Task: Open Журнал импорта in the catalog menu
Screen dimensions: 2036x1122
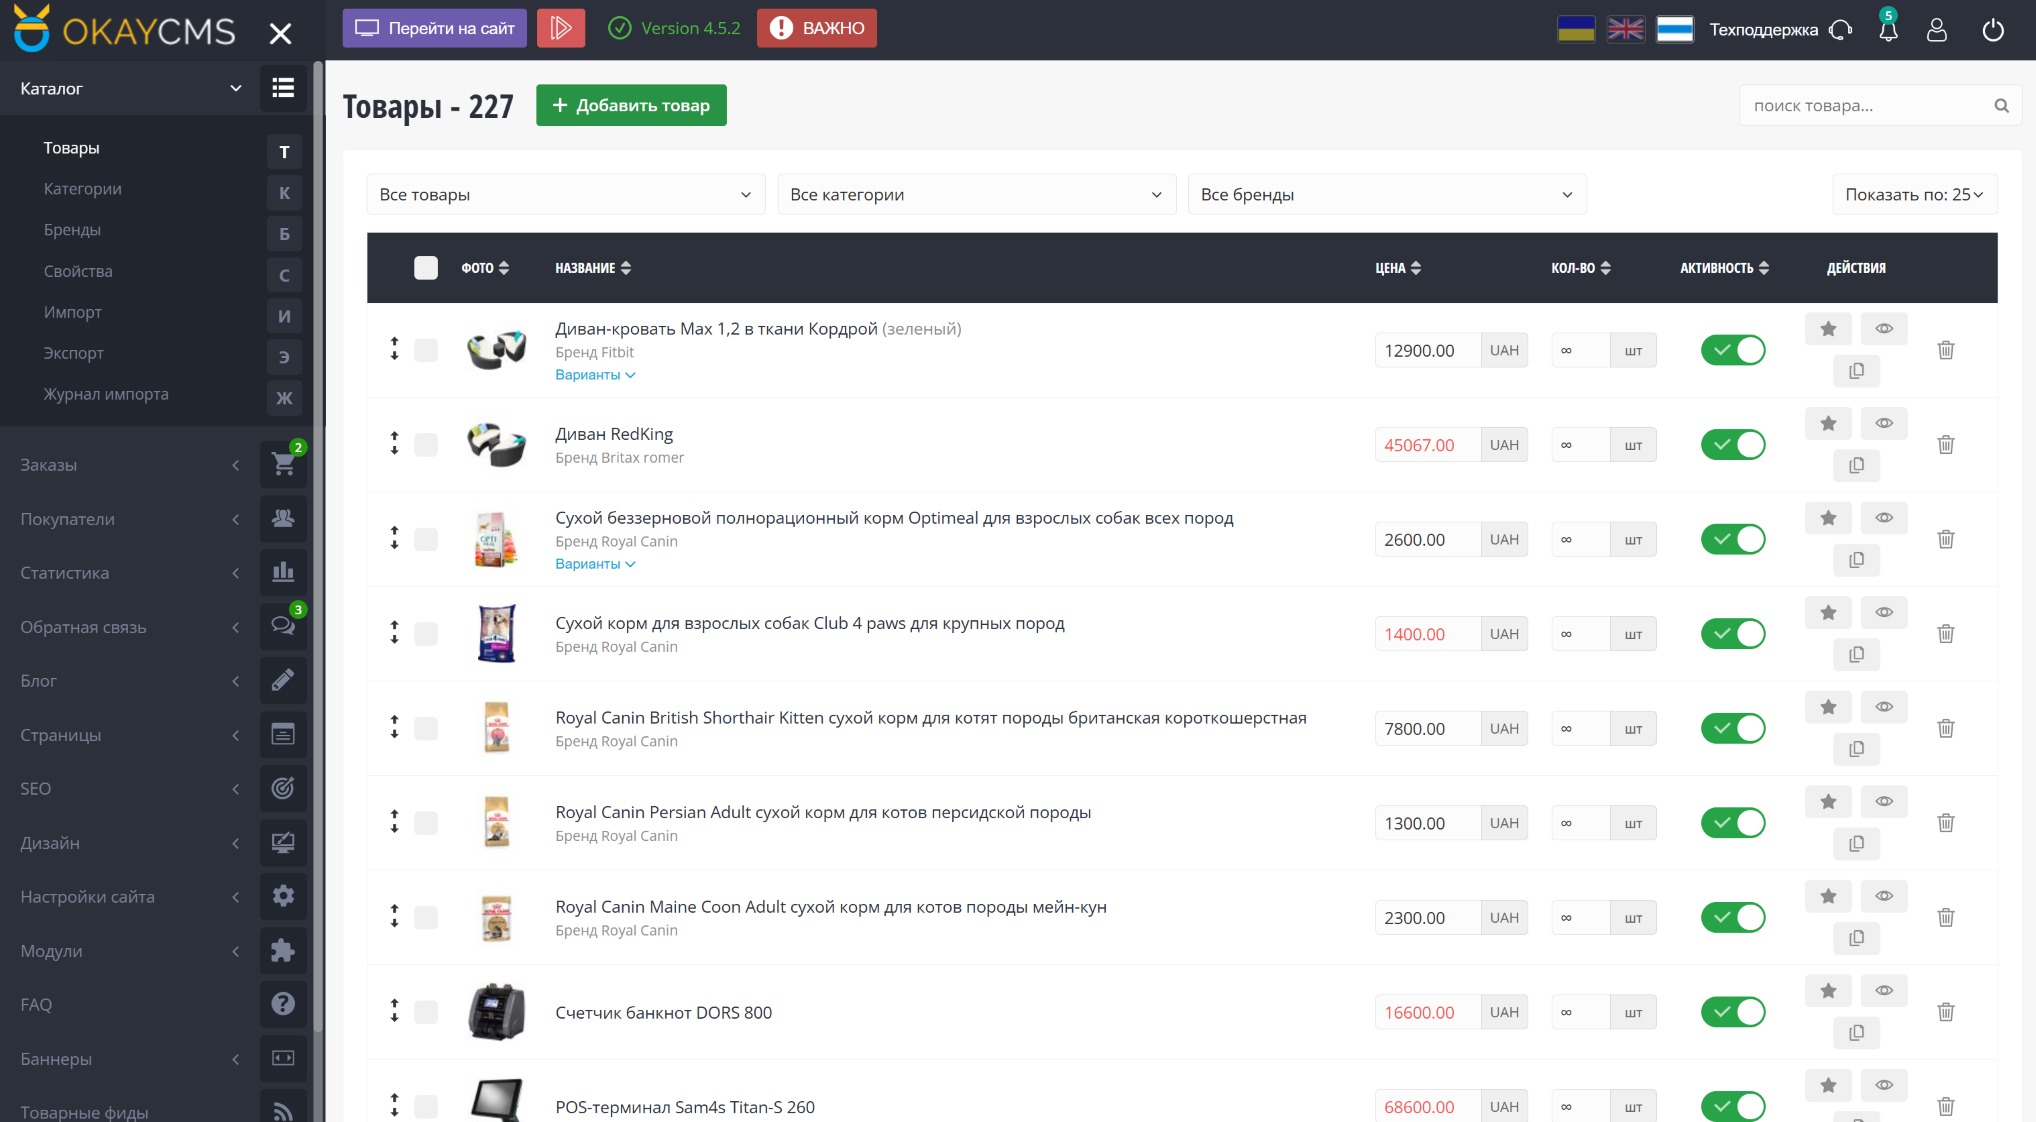Action: pyautogui.click(x=106, y=394)
